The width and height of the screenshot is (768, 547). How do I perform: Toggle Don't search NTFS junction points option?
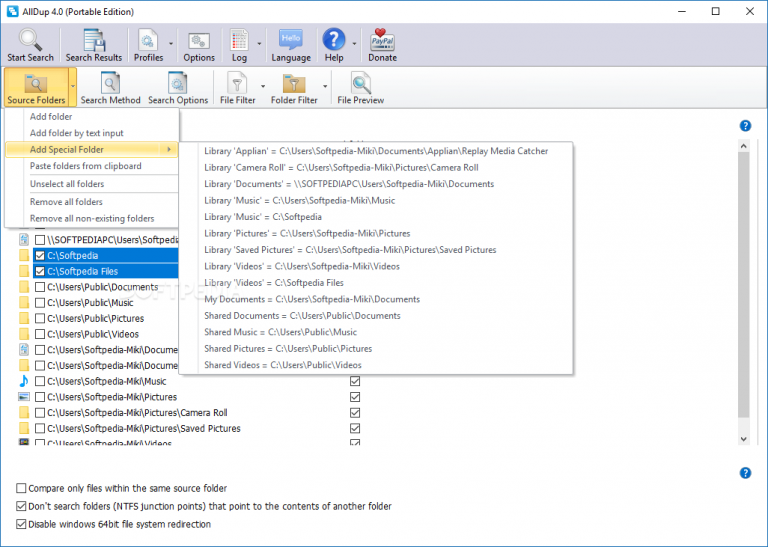[x=21, y=506]
